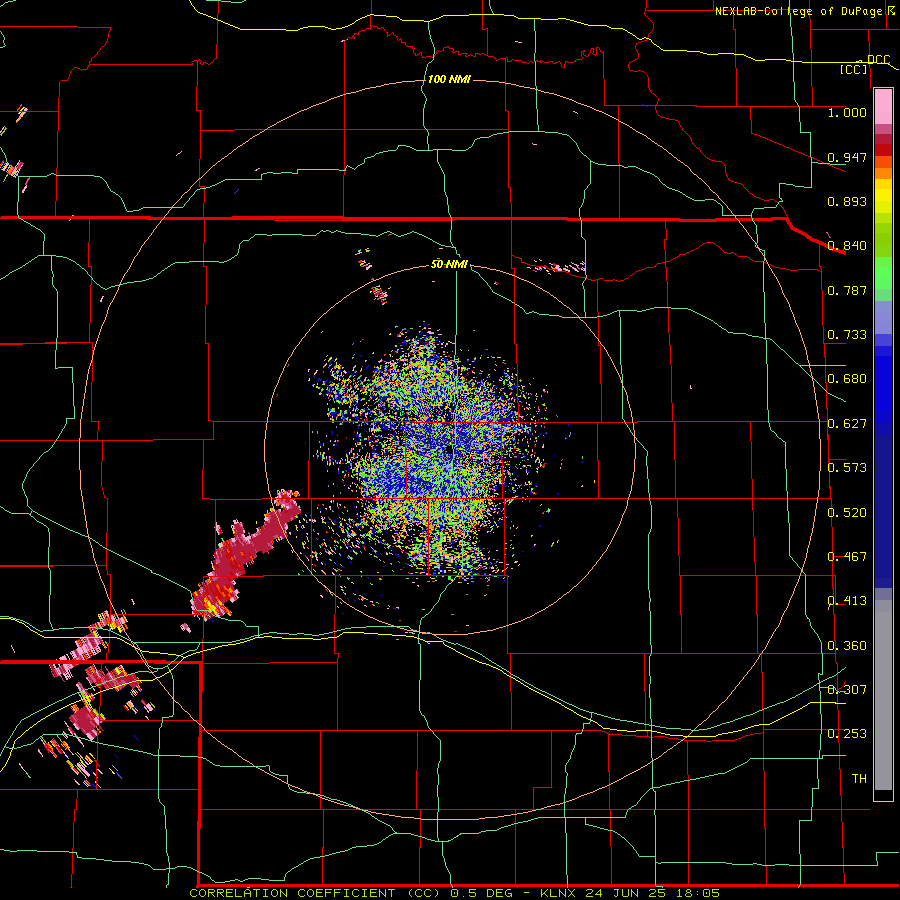Screen dimensions: 900x900
Task: Click the 50 NMI range ring label
Action: click(x=449, y=265)
